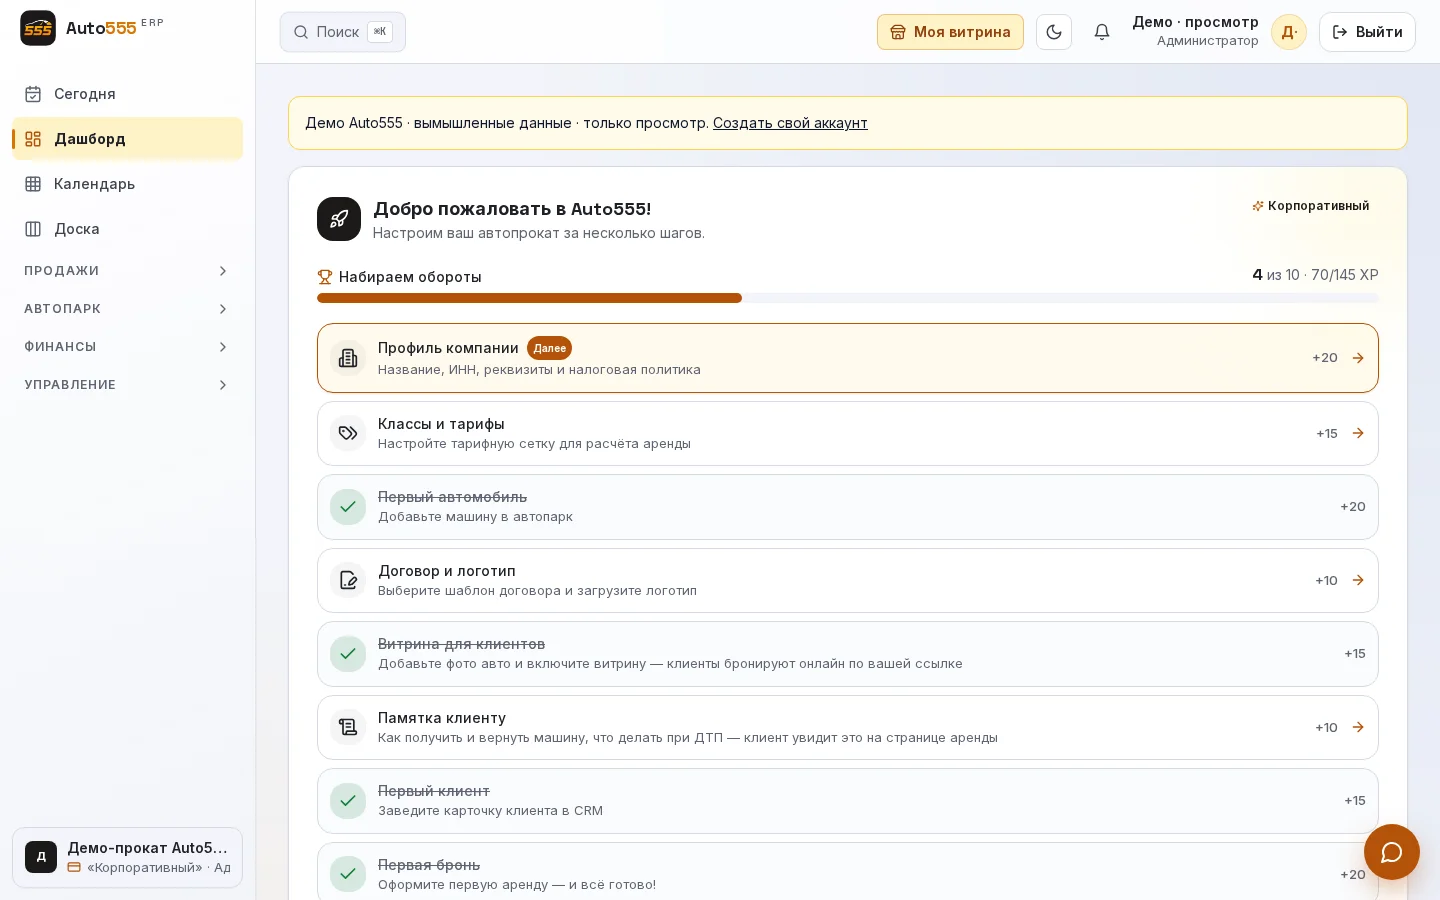Open Моя витрина button
Screen dimensions: 1440x900
tap(950, 32)
